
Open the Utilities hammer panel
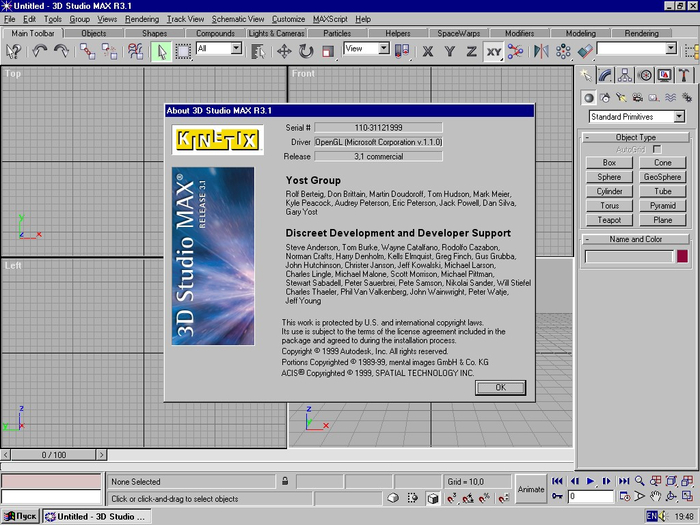click(684, 75)
